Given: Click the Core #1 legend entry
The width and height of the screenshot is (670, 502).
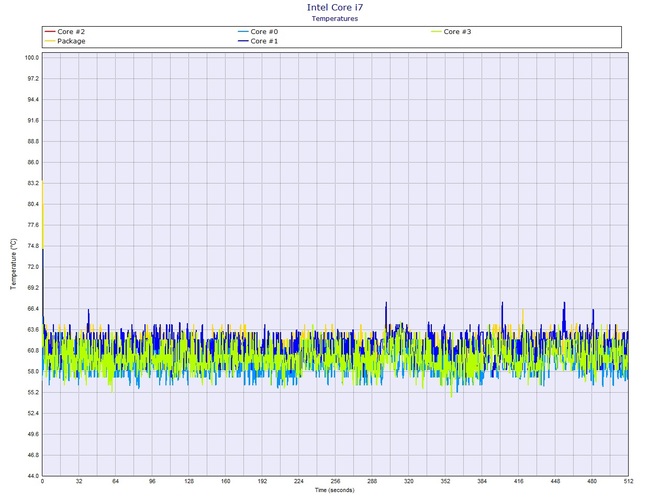Looking at the screenshot, I should pos(258,41).
